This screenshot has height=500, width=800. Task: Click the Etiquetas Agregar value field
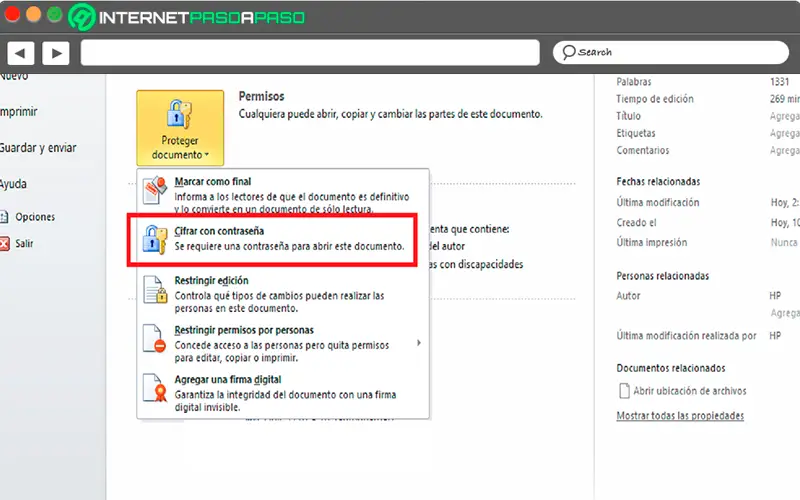click(785, 133)
